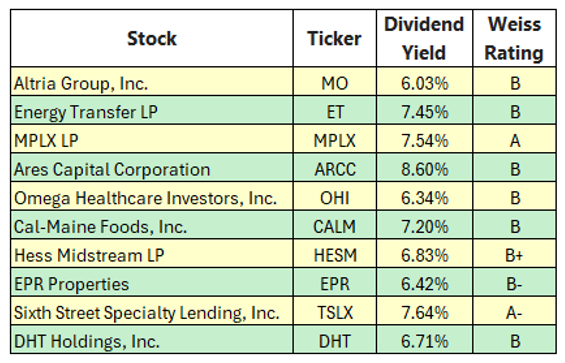Select the B- rating for EPR
The height and width of the screenshot is (363, 565).
pos(514,282)
